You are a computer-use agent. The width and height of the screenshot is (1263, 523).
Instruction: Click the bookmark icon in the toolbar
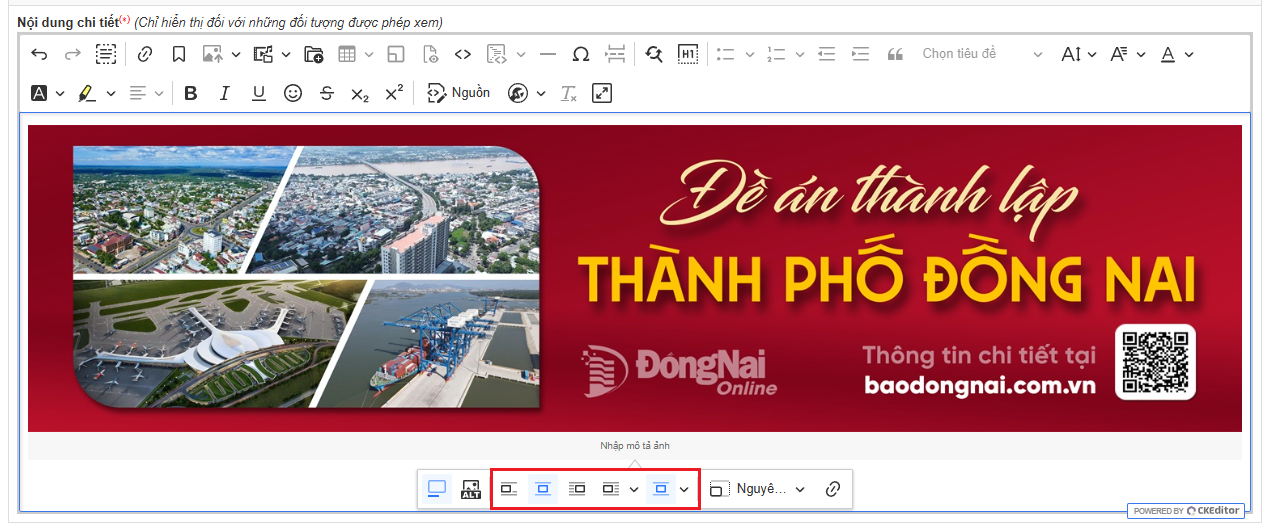click(x=178, y=54)
